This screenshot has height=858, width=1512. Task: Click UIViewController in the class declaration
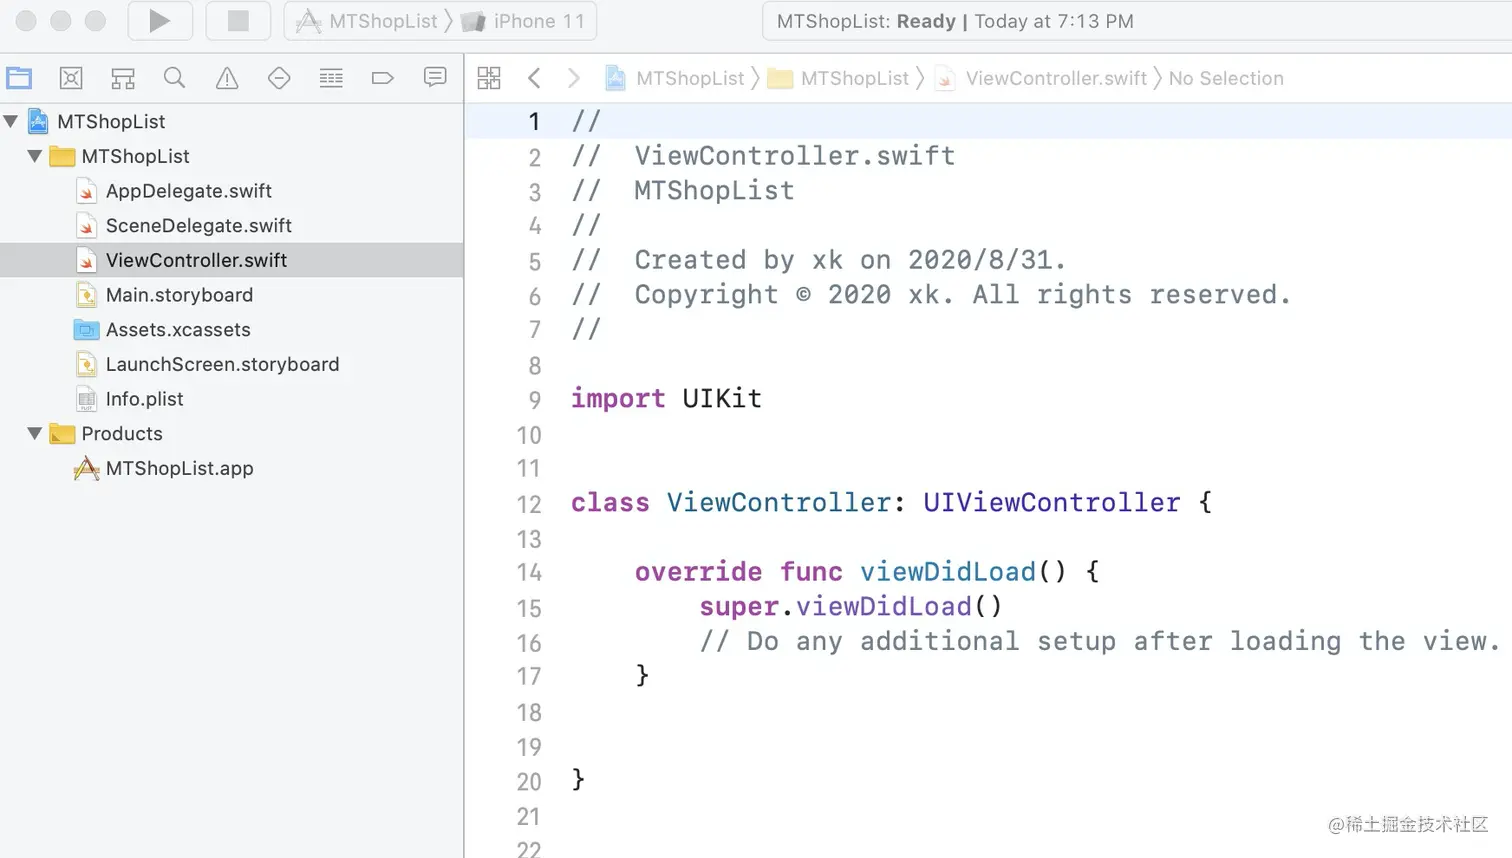[x=1051, y=502]
